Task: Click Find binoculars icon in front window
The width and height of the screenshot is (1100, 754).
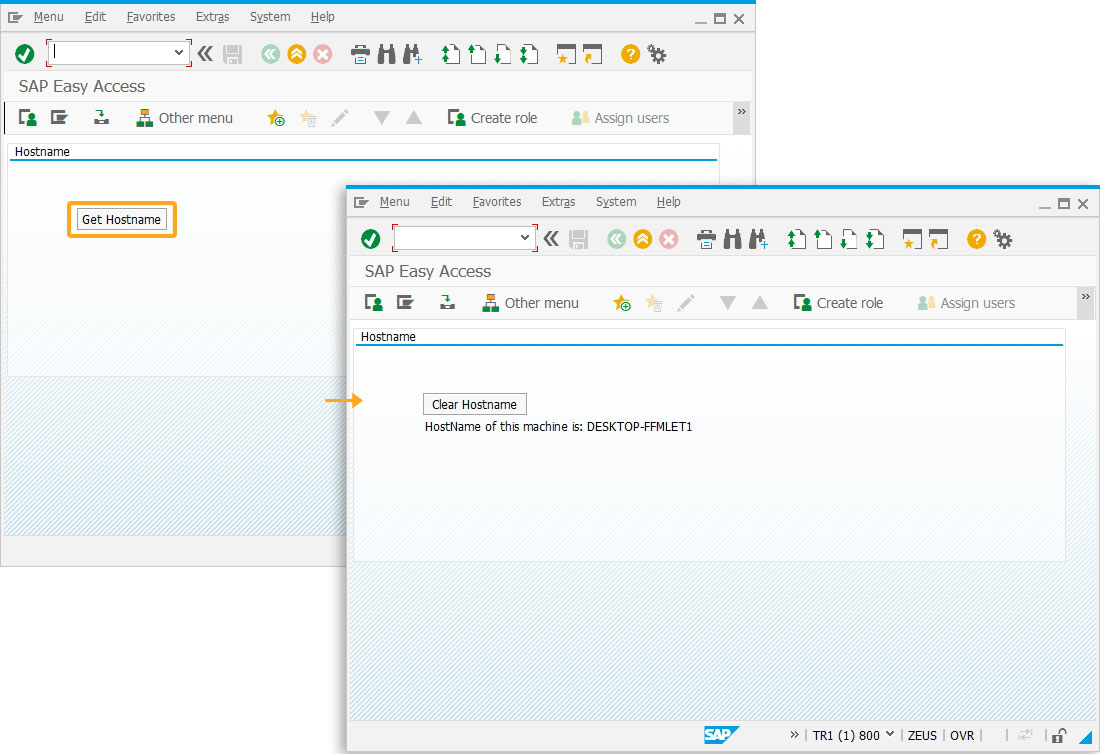Action: pos(732,239)
